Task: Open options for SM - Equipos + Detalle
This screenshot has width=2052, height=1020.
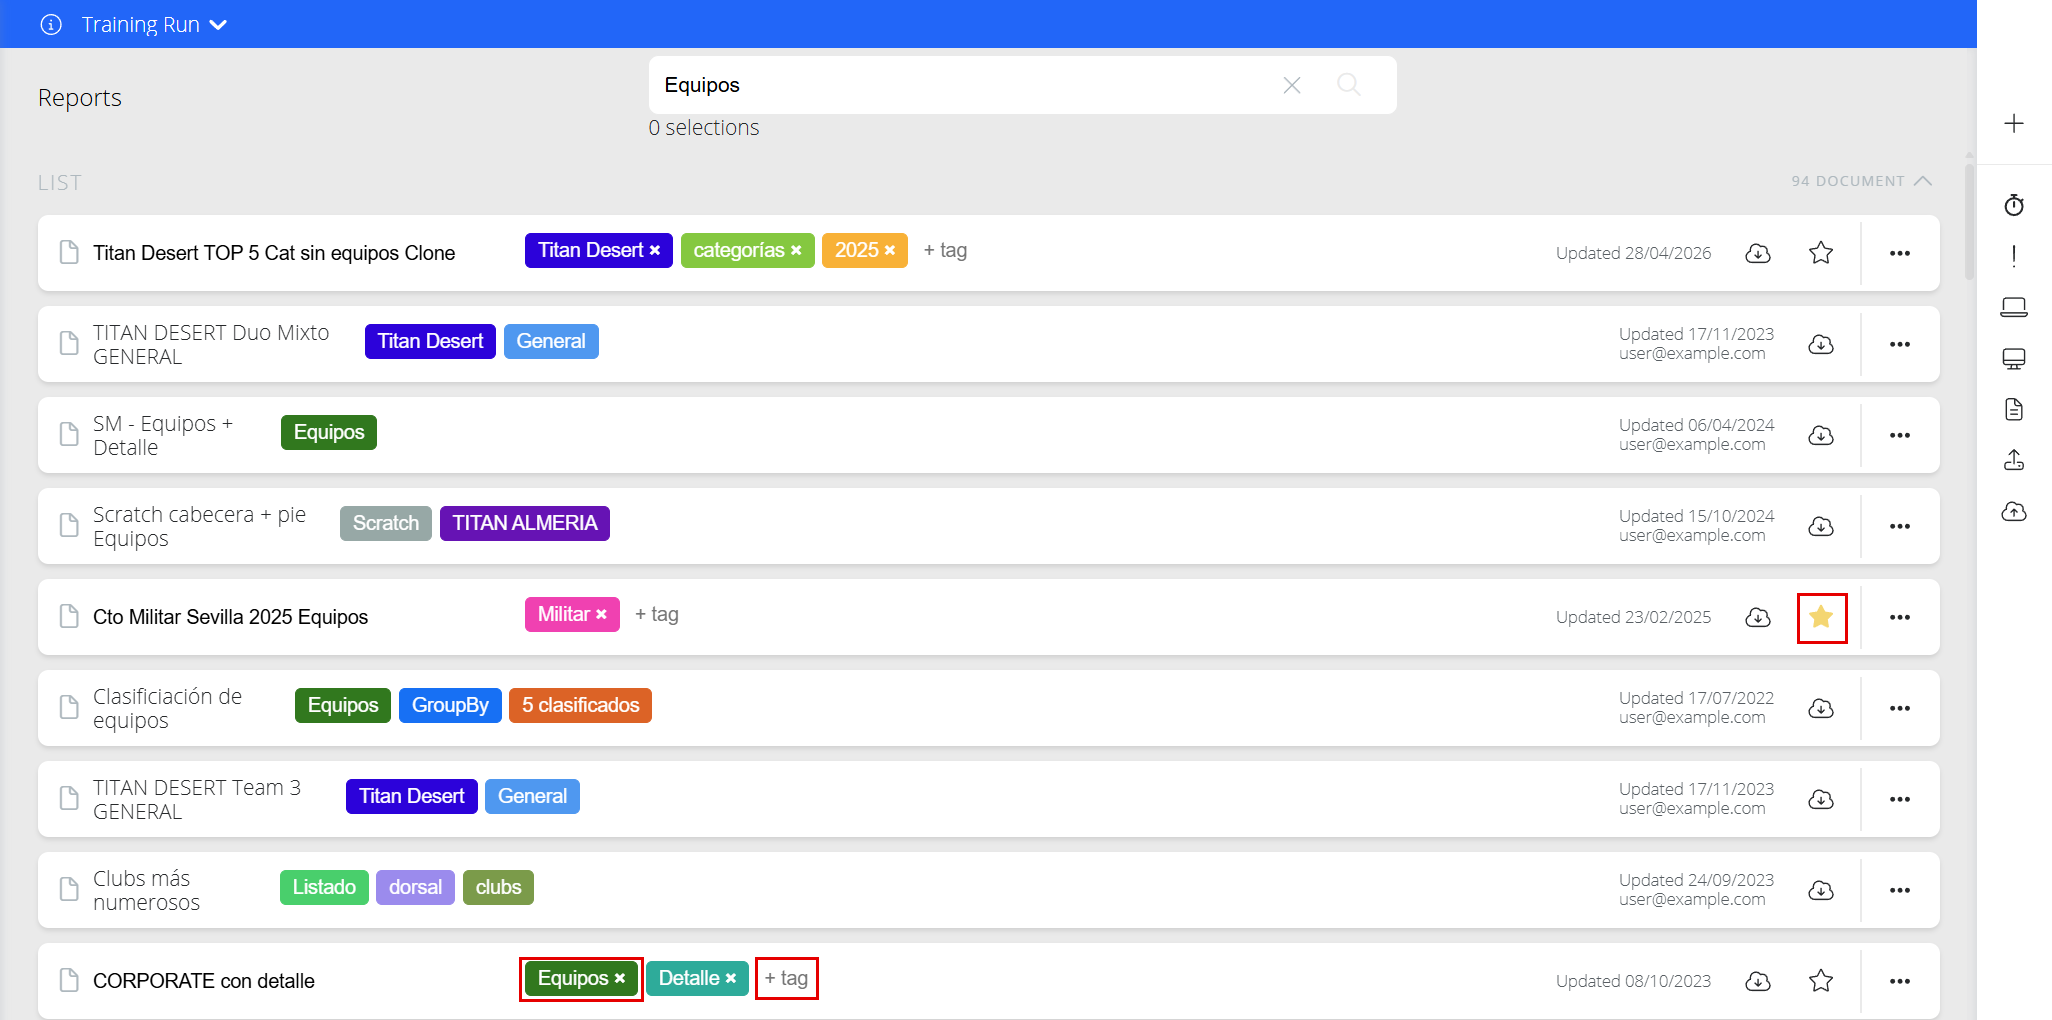Action: [1900, 435]
